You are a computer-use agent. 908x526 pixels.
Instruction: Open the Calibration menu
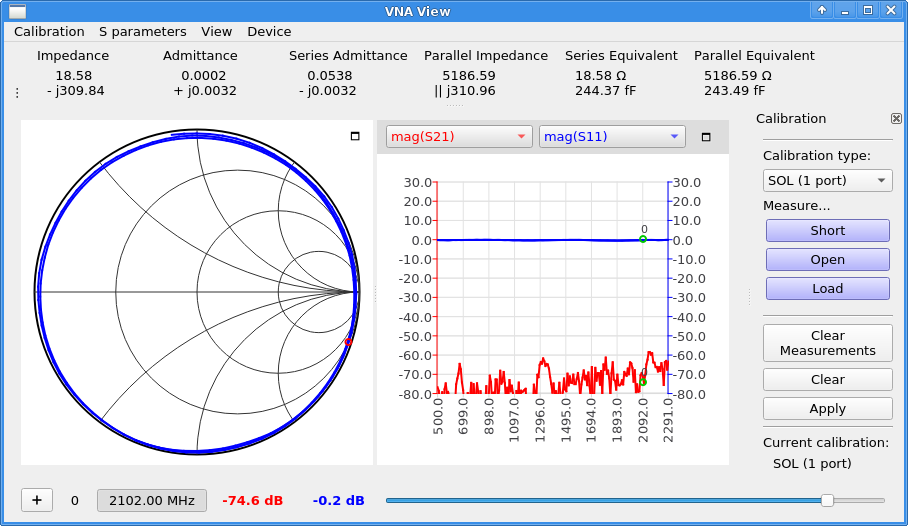49,32
